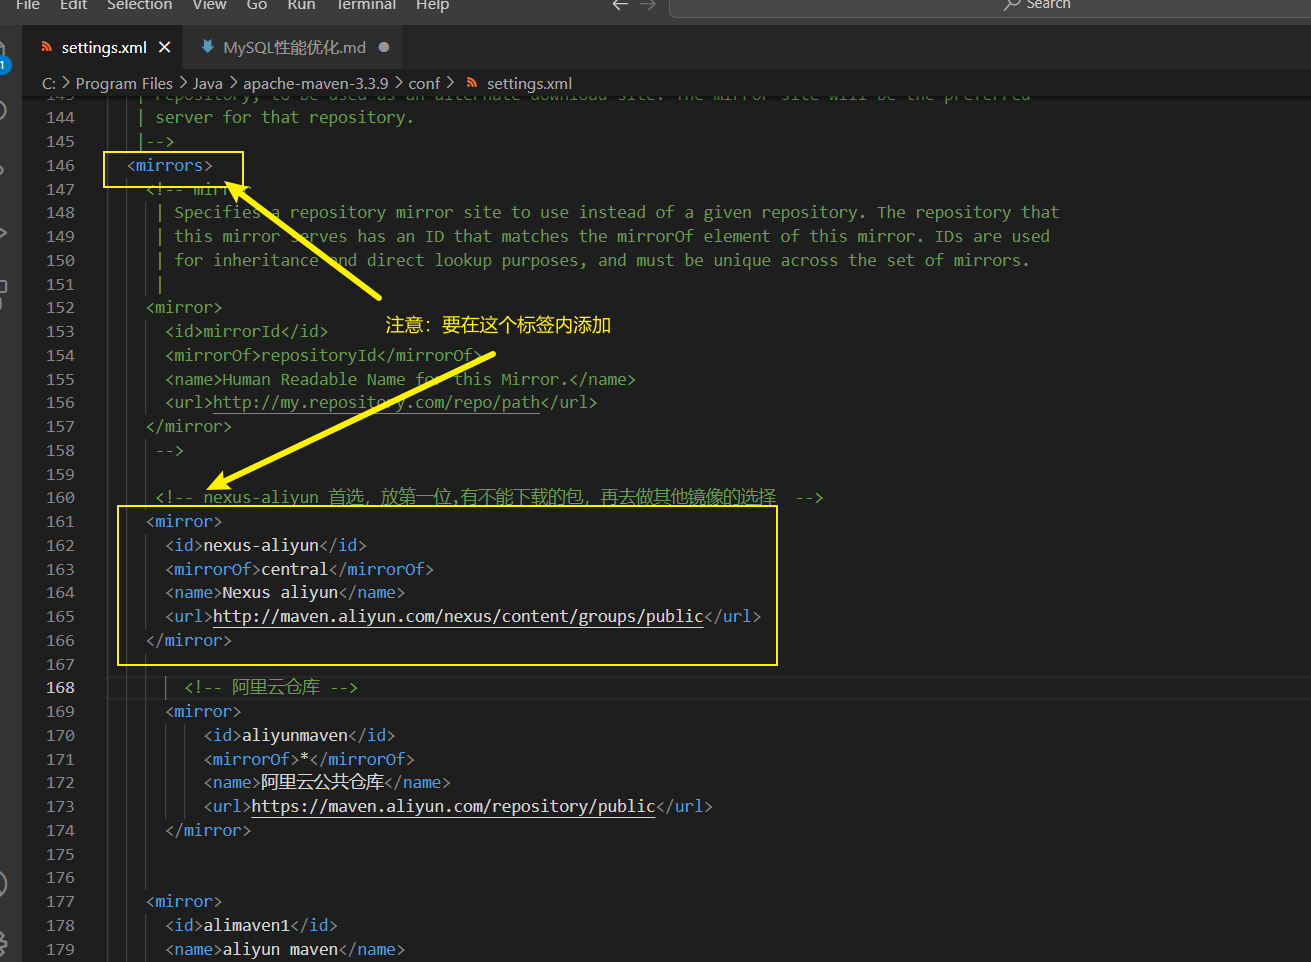Image resolution: width=1311 pixels, height=962 pixels.
Task: Open the Help menu
Action: point(432,4)
